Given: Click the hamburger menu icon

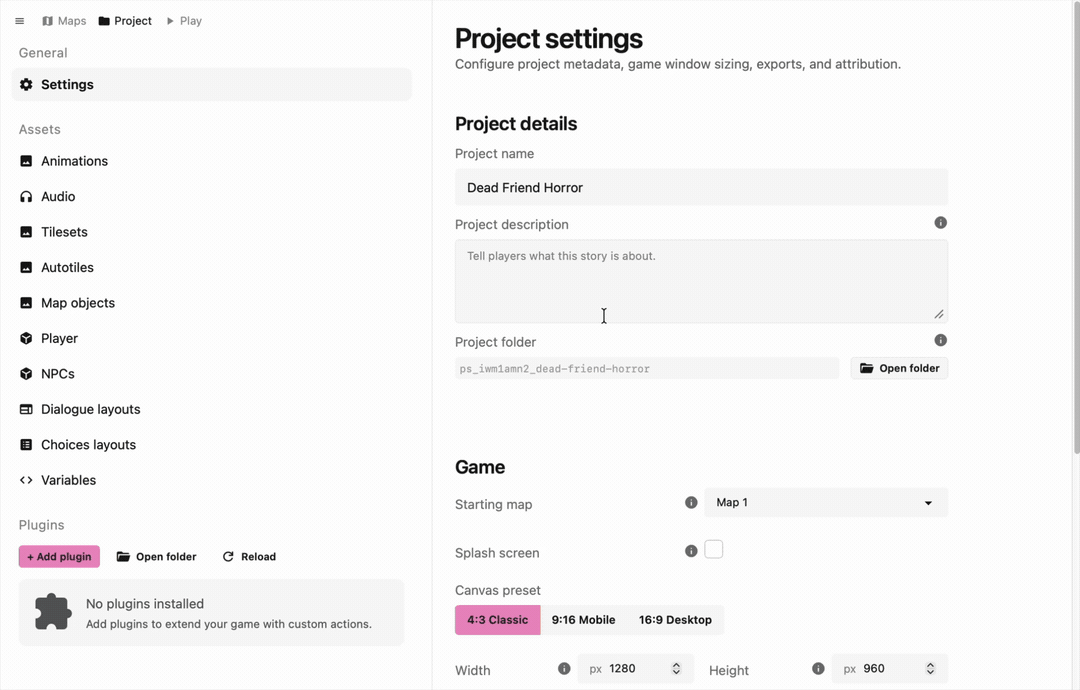Looking at the screenshot, I should (19, 21).
